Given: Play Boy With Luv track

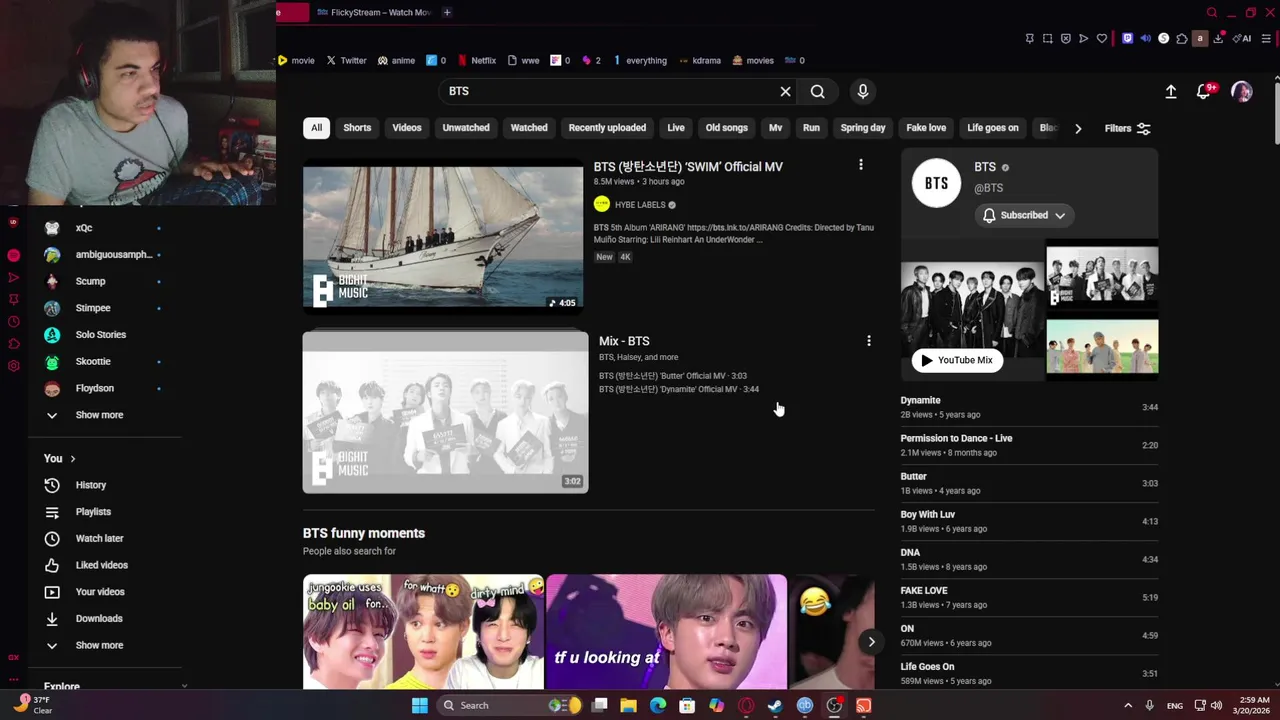Looking at the screenshot, I should [1029, 521].
